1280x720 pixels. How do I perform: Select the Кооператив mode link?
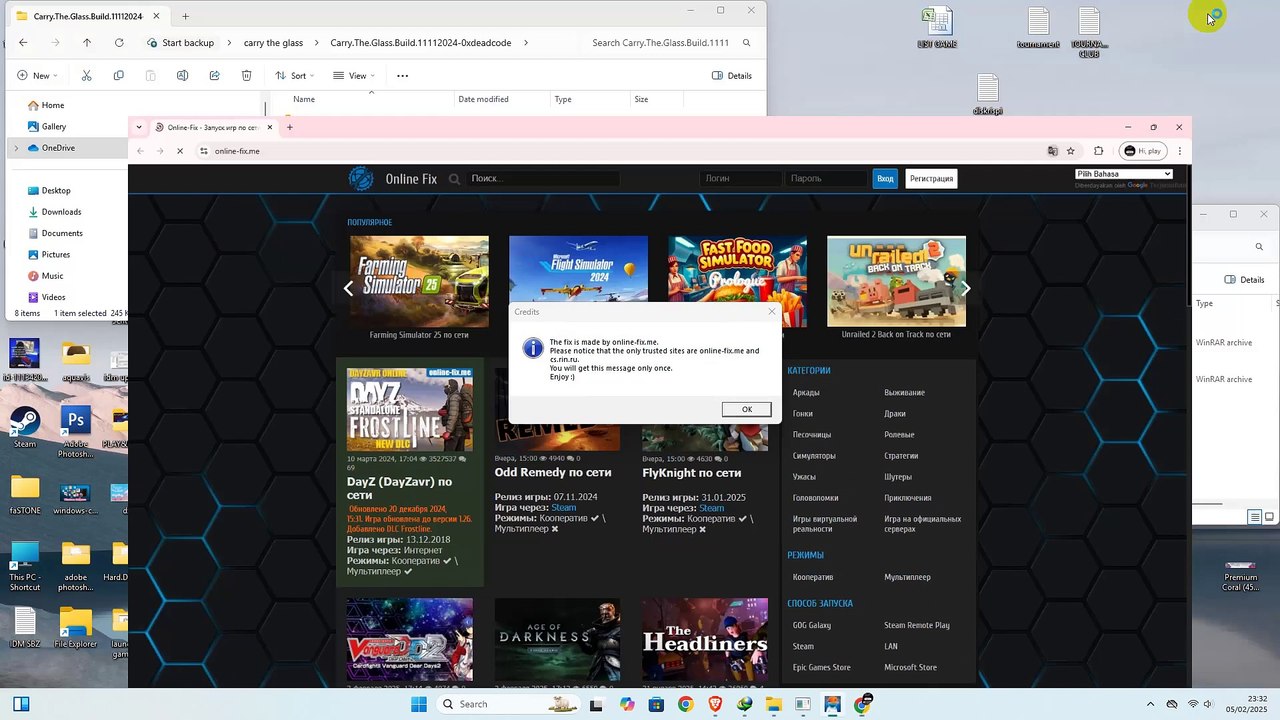pos(813,577)
